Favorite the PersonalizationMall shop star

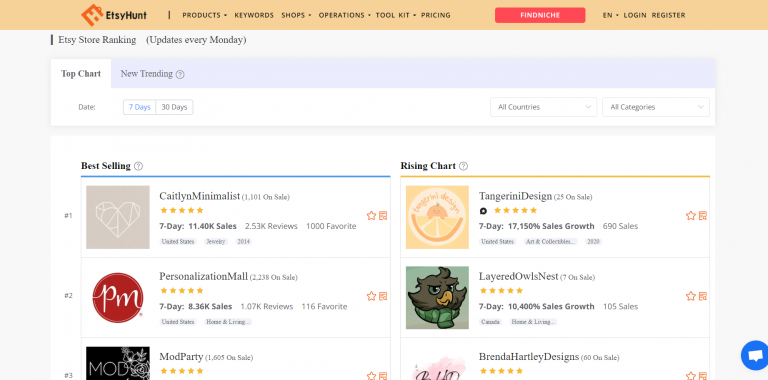(x=371, y=296)
